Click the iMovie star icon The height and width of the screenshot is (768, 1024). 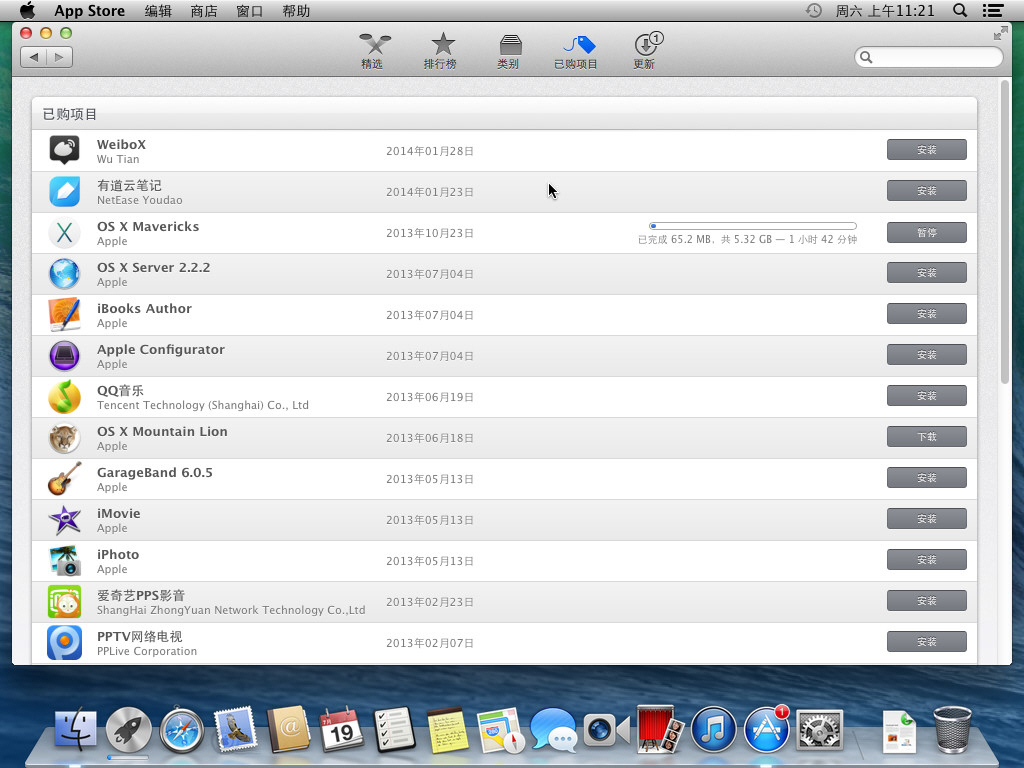click(x=65, y=520)
